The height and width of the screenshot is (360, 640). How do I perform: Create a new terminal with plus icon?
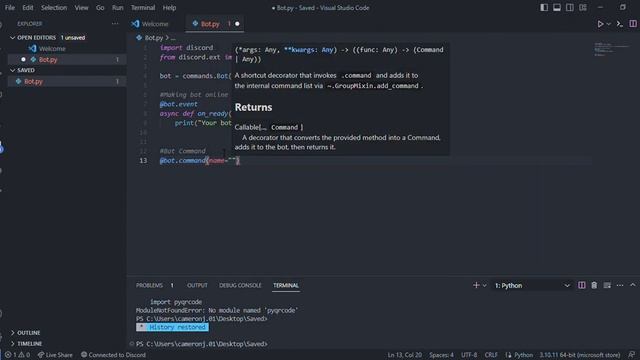(x=476, y=285)
